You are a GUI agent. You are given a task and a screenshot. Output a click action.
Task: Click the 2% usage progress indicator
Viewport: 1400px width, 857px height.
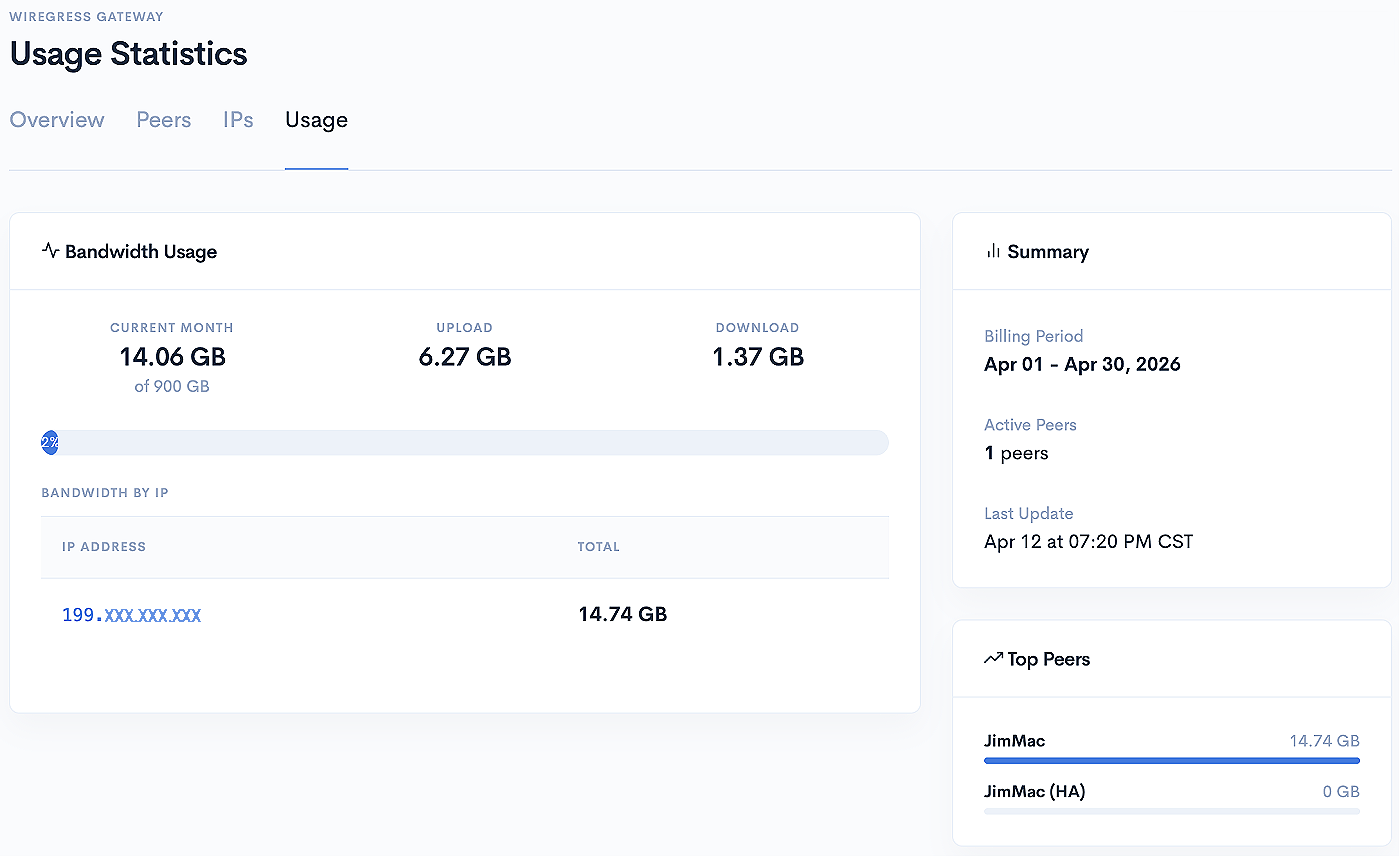point(49,442)
